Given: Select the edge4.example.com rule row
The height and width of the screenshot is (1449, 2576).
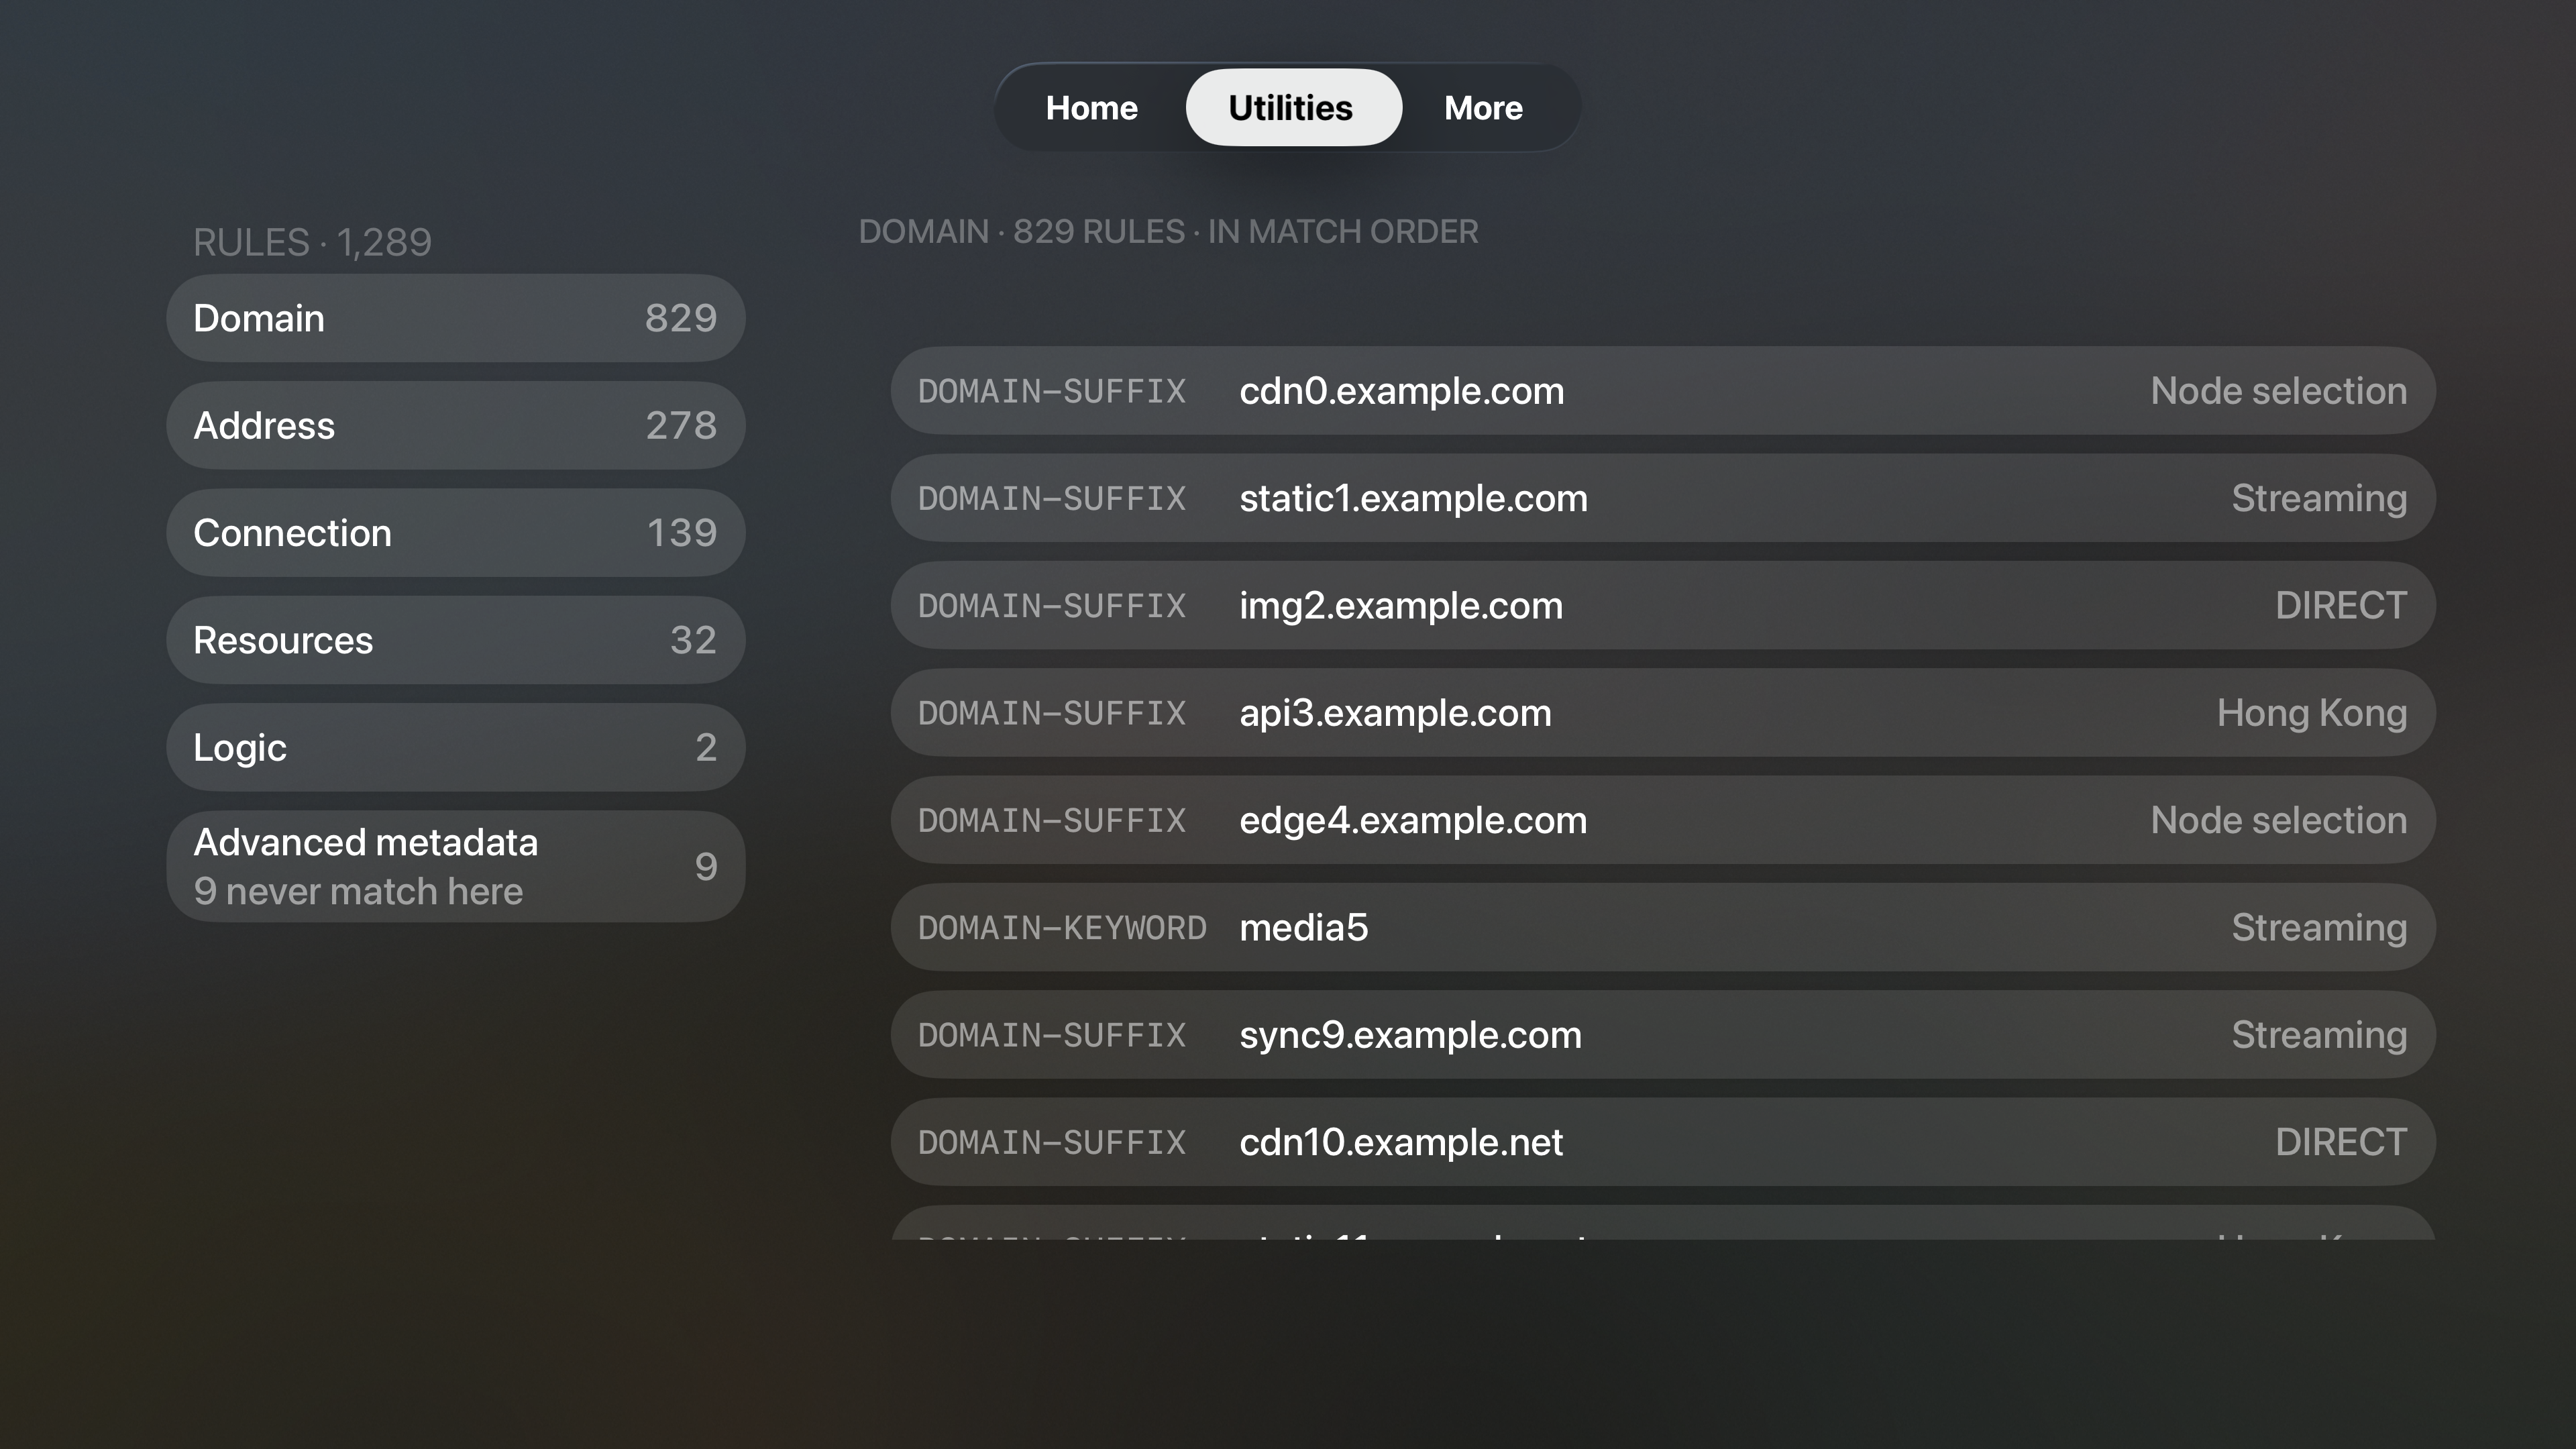Looking at the screenshot, I should pos(1663,820).
